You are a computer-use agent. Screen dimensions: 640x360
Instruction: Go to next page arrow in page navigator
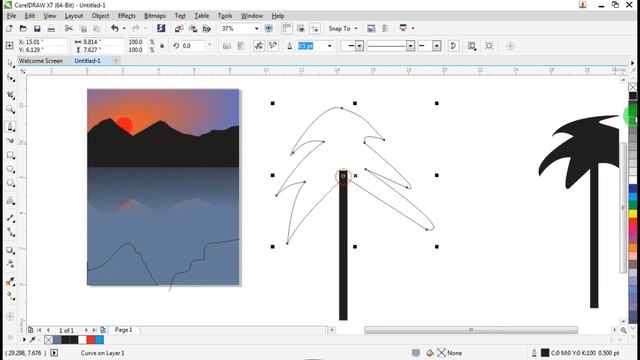pos(86,330)
